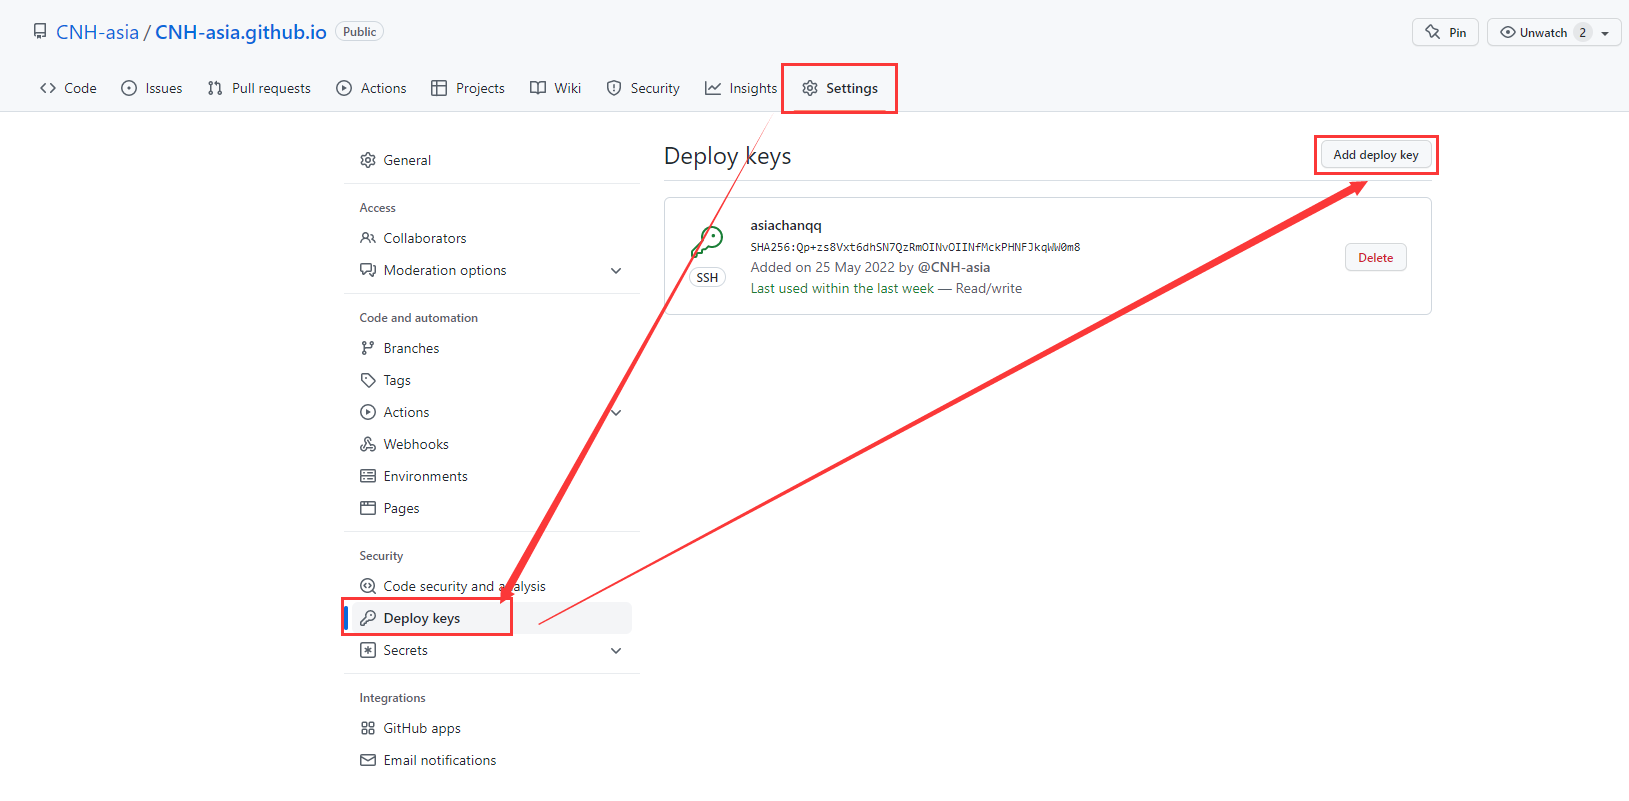
Task: Pin the repository with Pin button
Action: point(1445,32)
